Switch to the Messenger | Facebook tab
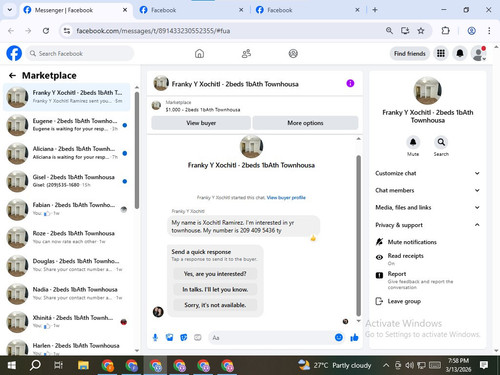The image size is (500, 375). click(x=76, y=10)
